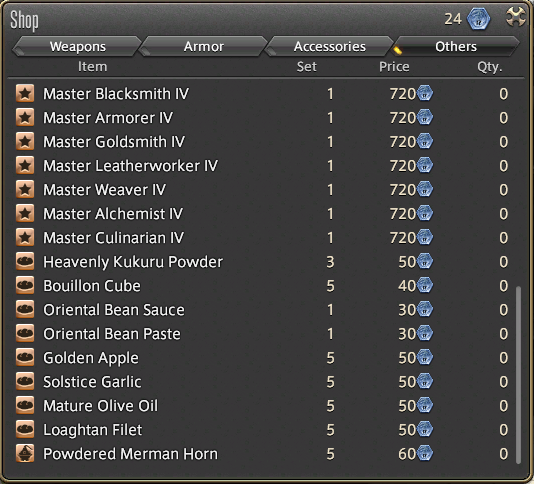
Task: Click the reagent icon for Powdered Merman Horn
Action: click(25, 453)
